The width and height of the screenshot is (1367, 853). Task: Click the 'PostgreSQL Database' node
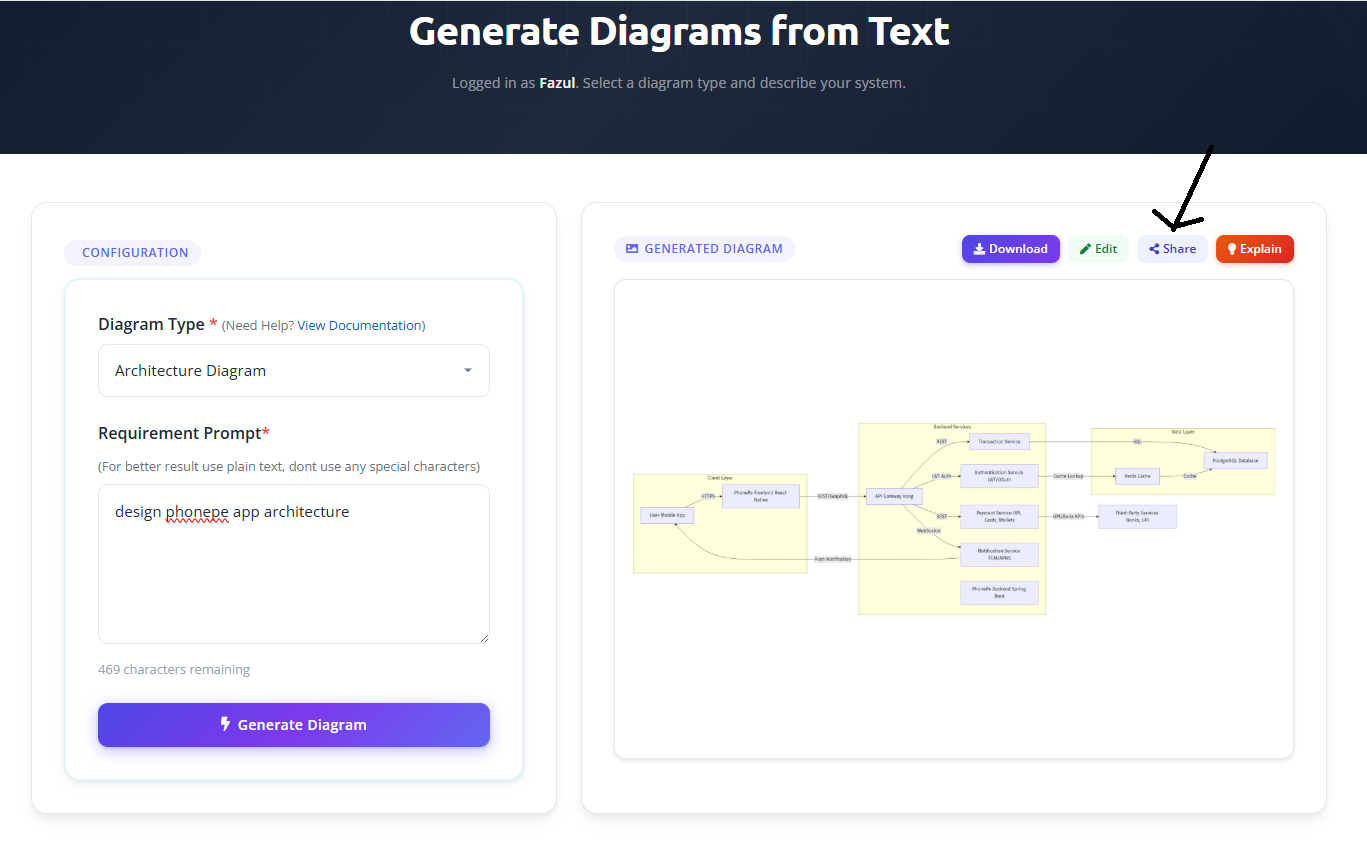point(1235,460)
